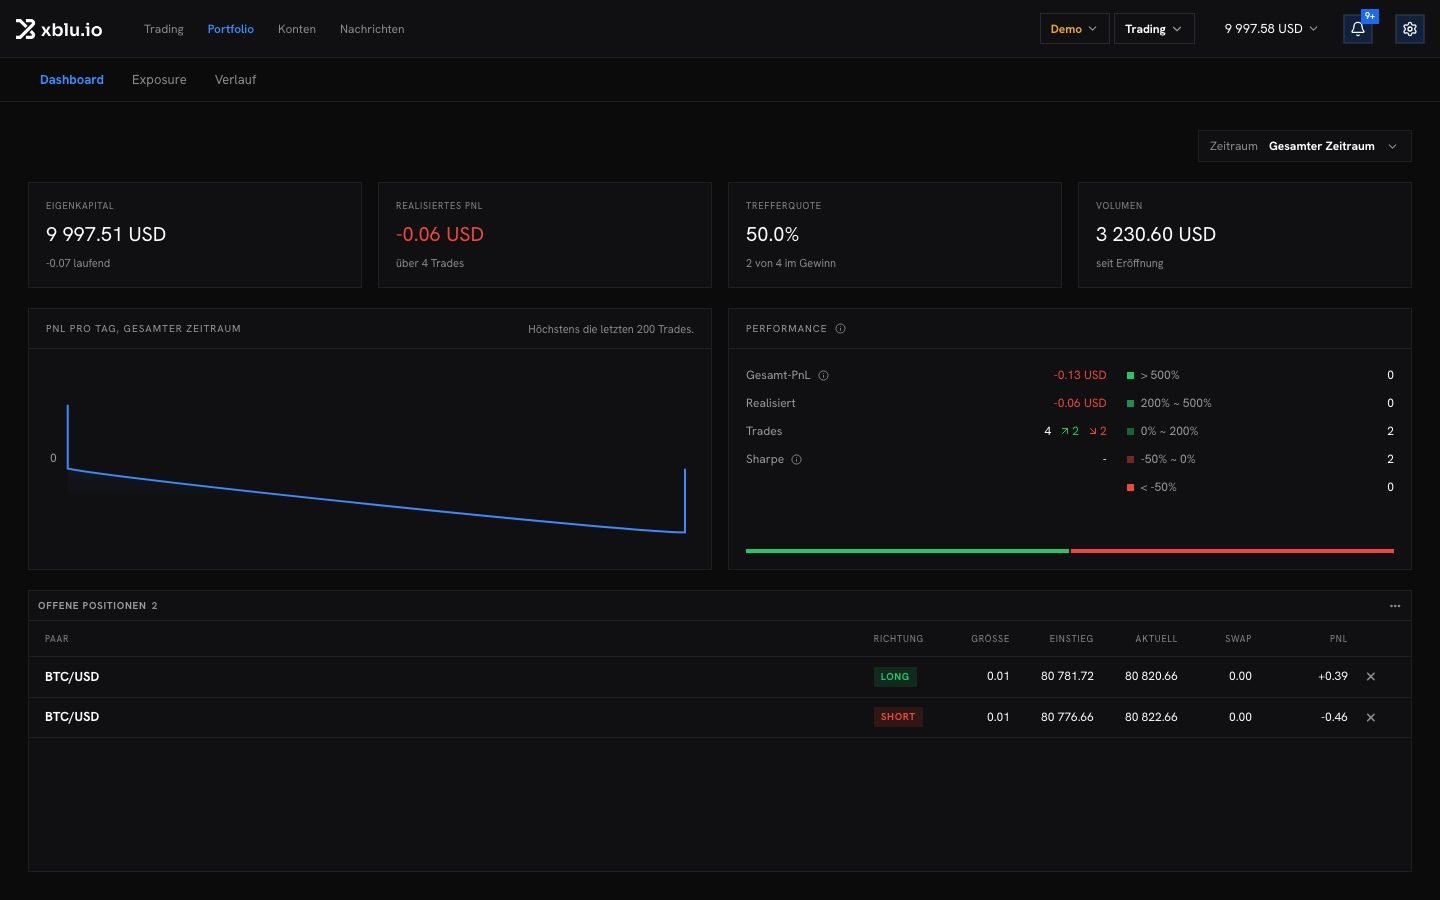
Task: Switch to the Dashboard tab
Action: [72, 80]
